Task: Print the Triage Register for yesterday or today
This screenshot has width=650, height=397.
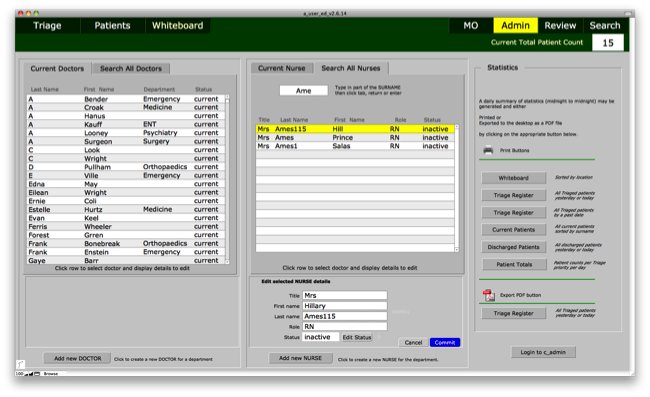Action: tap(514, 195)
